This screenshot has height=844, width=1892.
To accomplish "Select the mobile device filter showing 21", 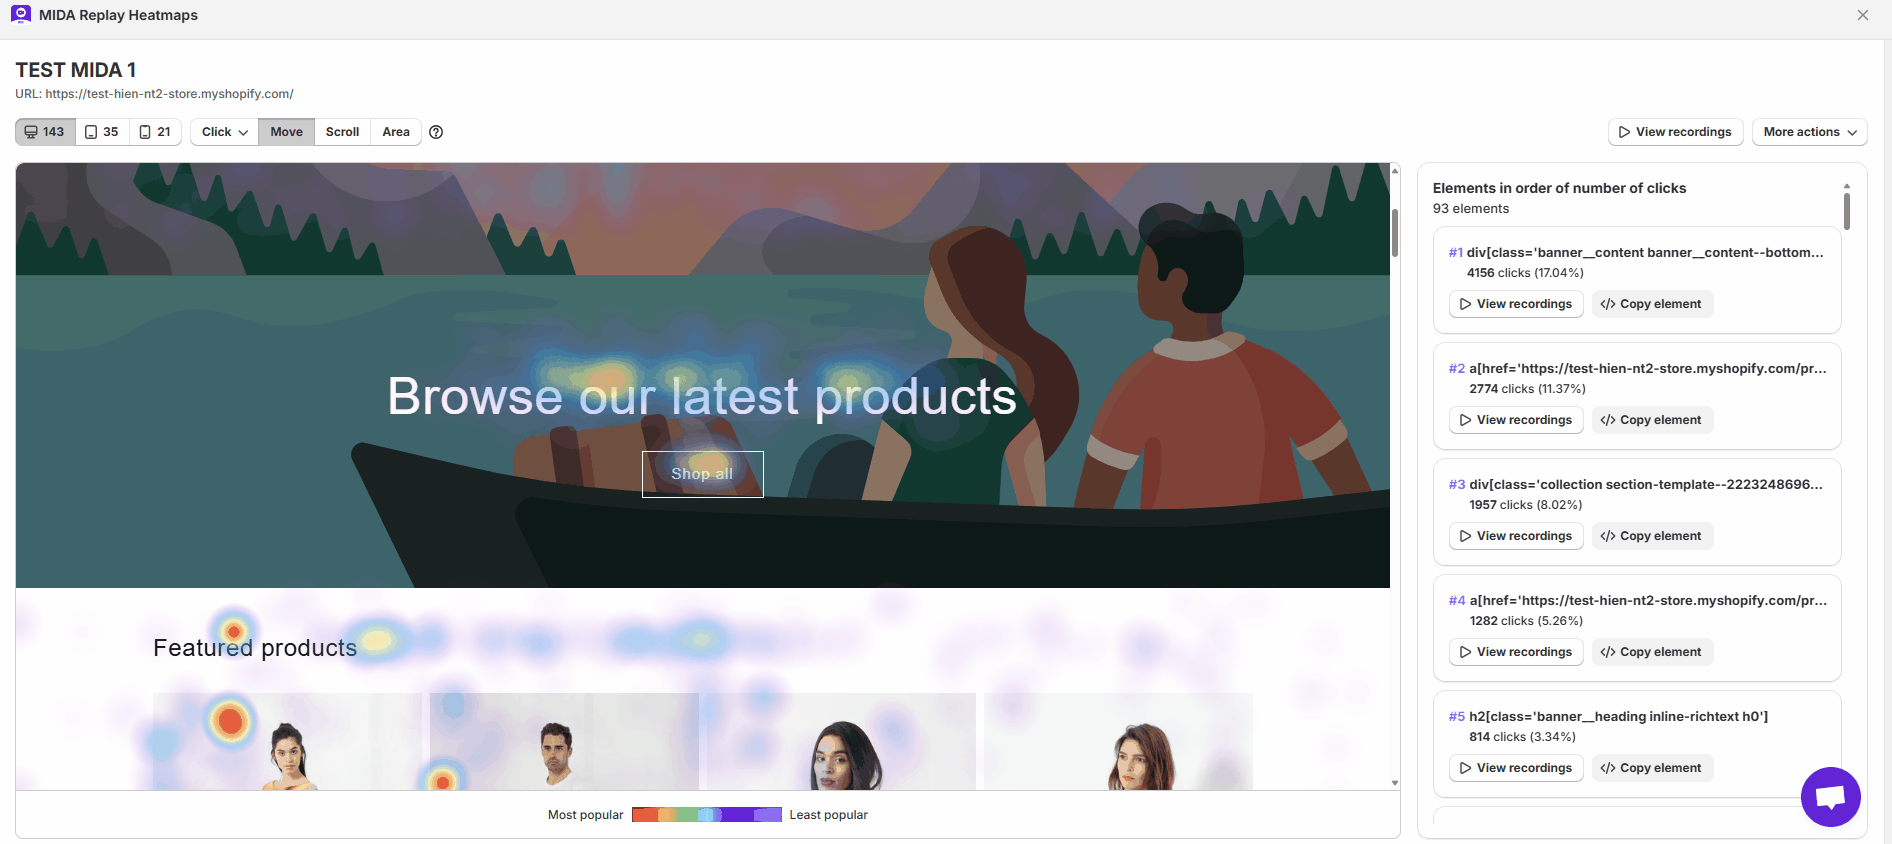I will click(x=155, y=132).
